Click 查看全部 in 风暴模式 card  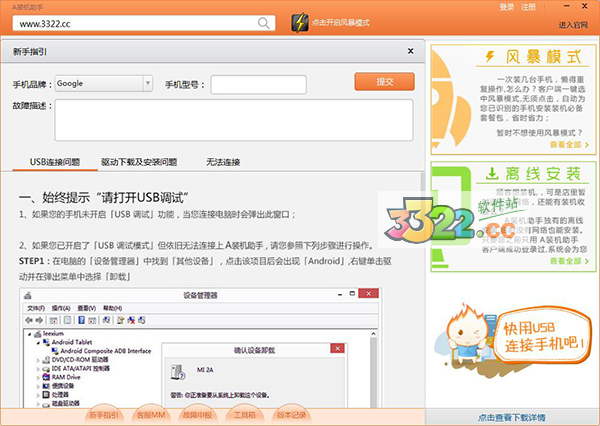[569, 144]
